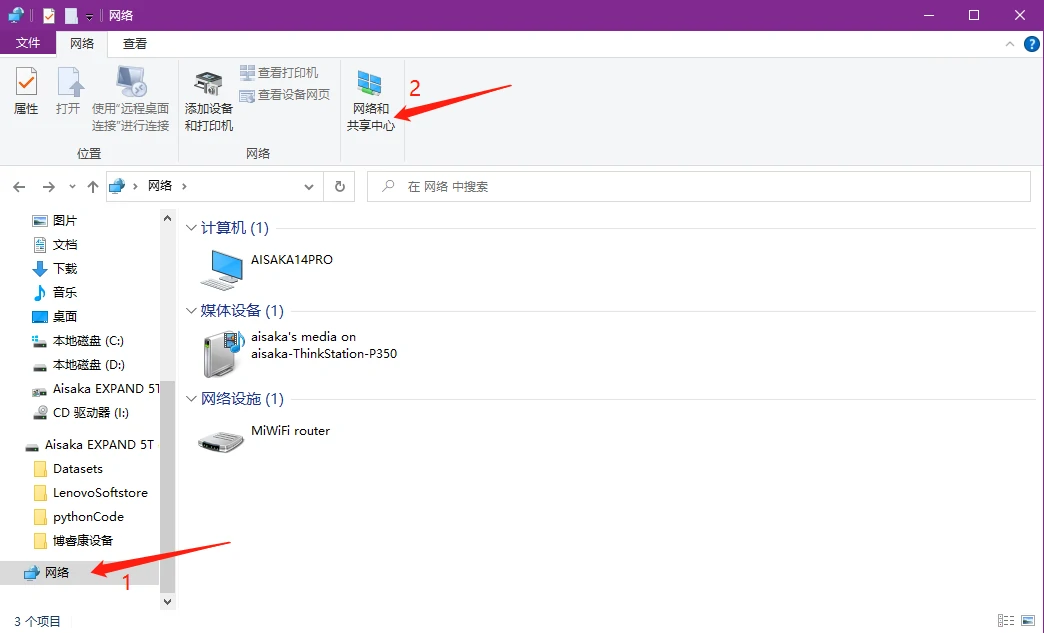This screenshot has height=633, width=1044.
Task: Switch to the 查看 ribbon tab
Action: click(135, 44)
